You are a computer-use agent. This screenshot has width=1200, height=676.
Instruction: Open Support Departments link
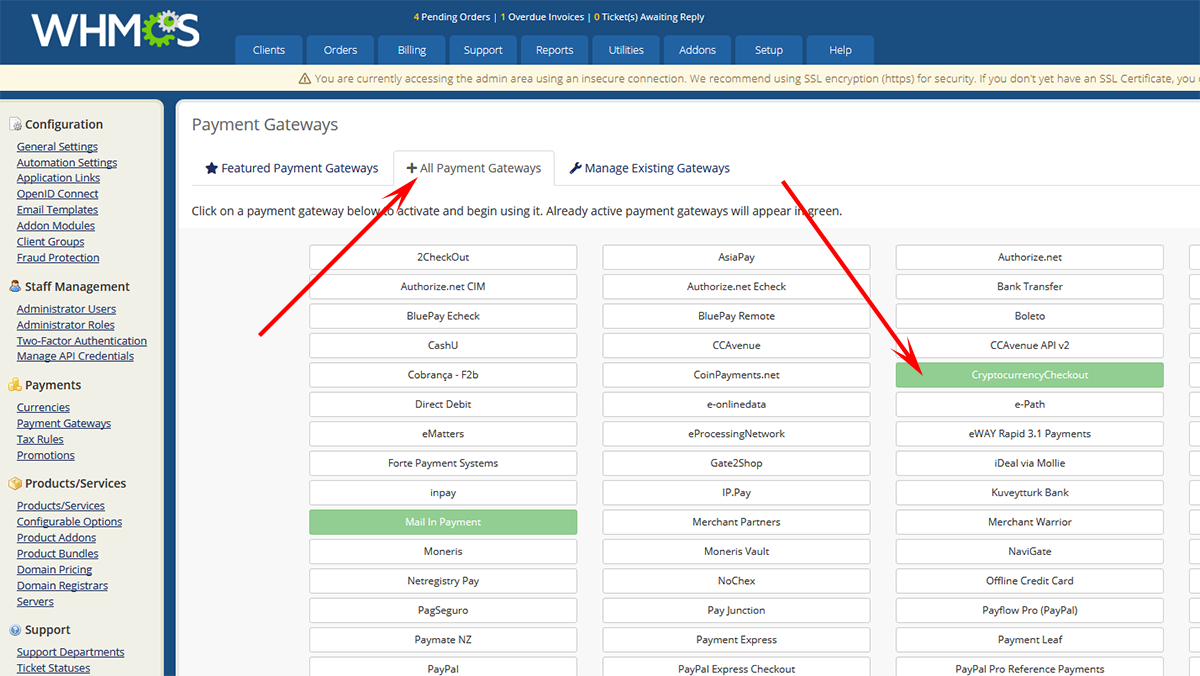tap(71, 652)
